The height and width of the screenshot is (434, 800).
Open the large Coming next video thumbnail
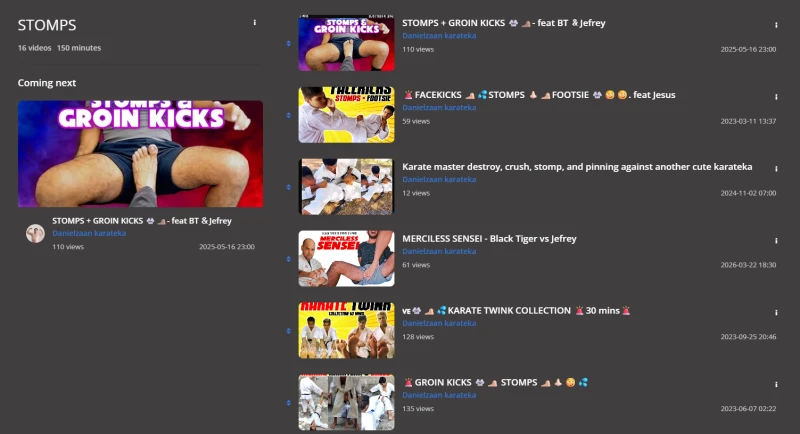(140, 154)
